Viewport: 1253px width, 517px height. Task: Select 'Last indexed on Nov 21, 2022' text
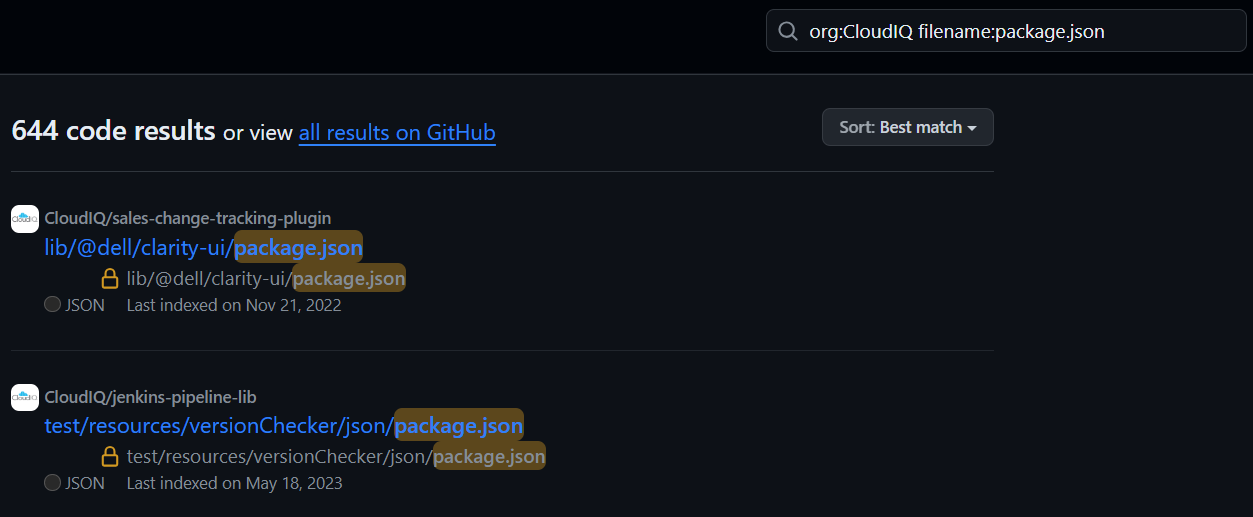234,305
